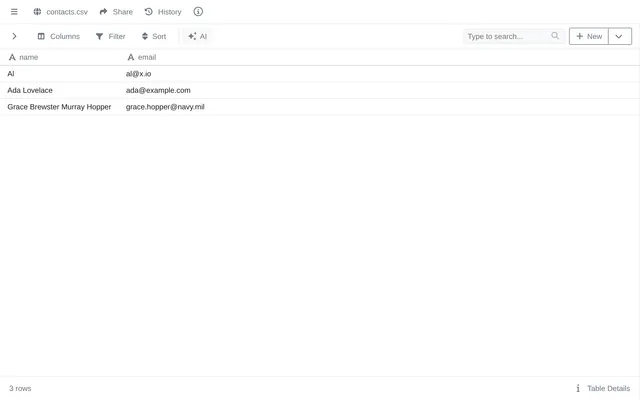Open the hamburger menu
This screenshot has height=400, width=640.
pyautogui.click(x=14, y=12)
